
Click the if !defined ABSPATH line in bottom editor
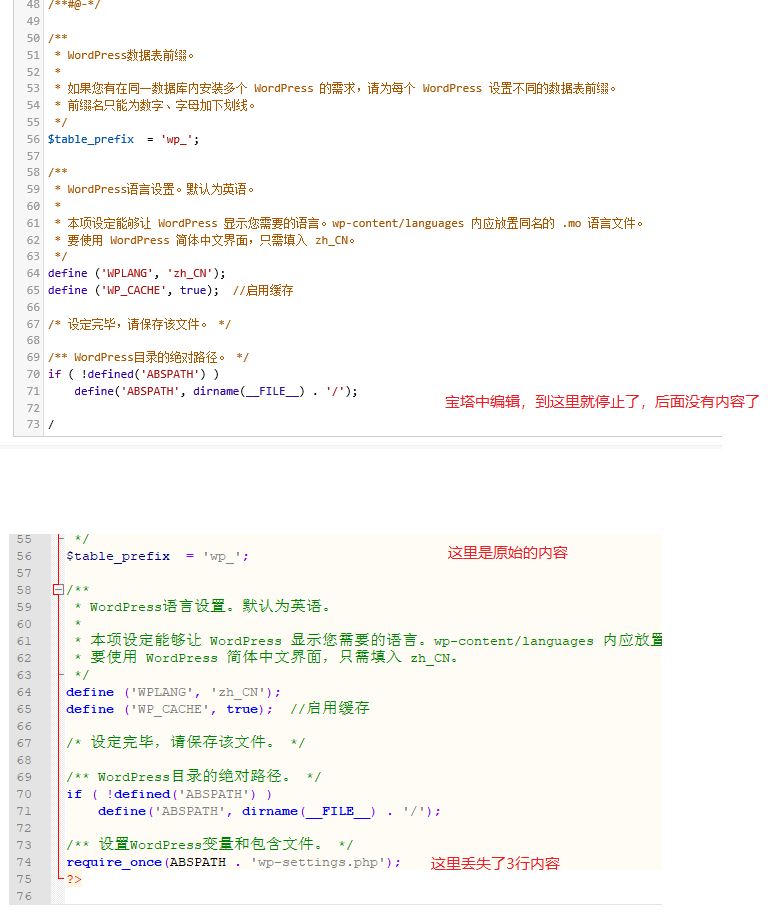click(x=169, y=794)
